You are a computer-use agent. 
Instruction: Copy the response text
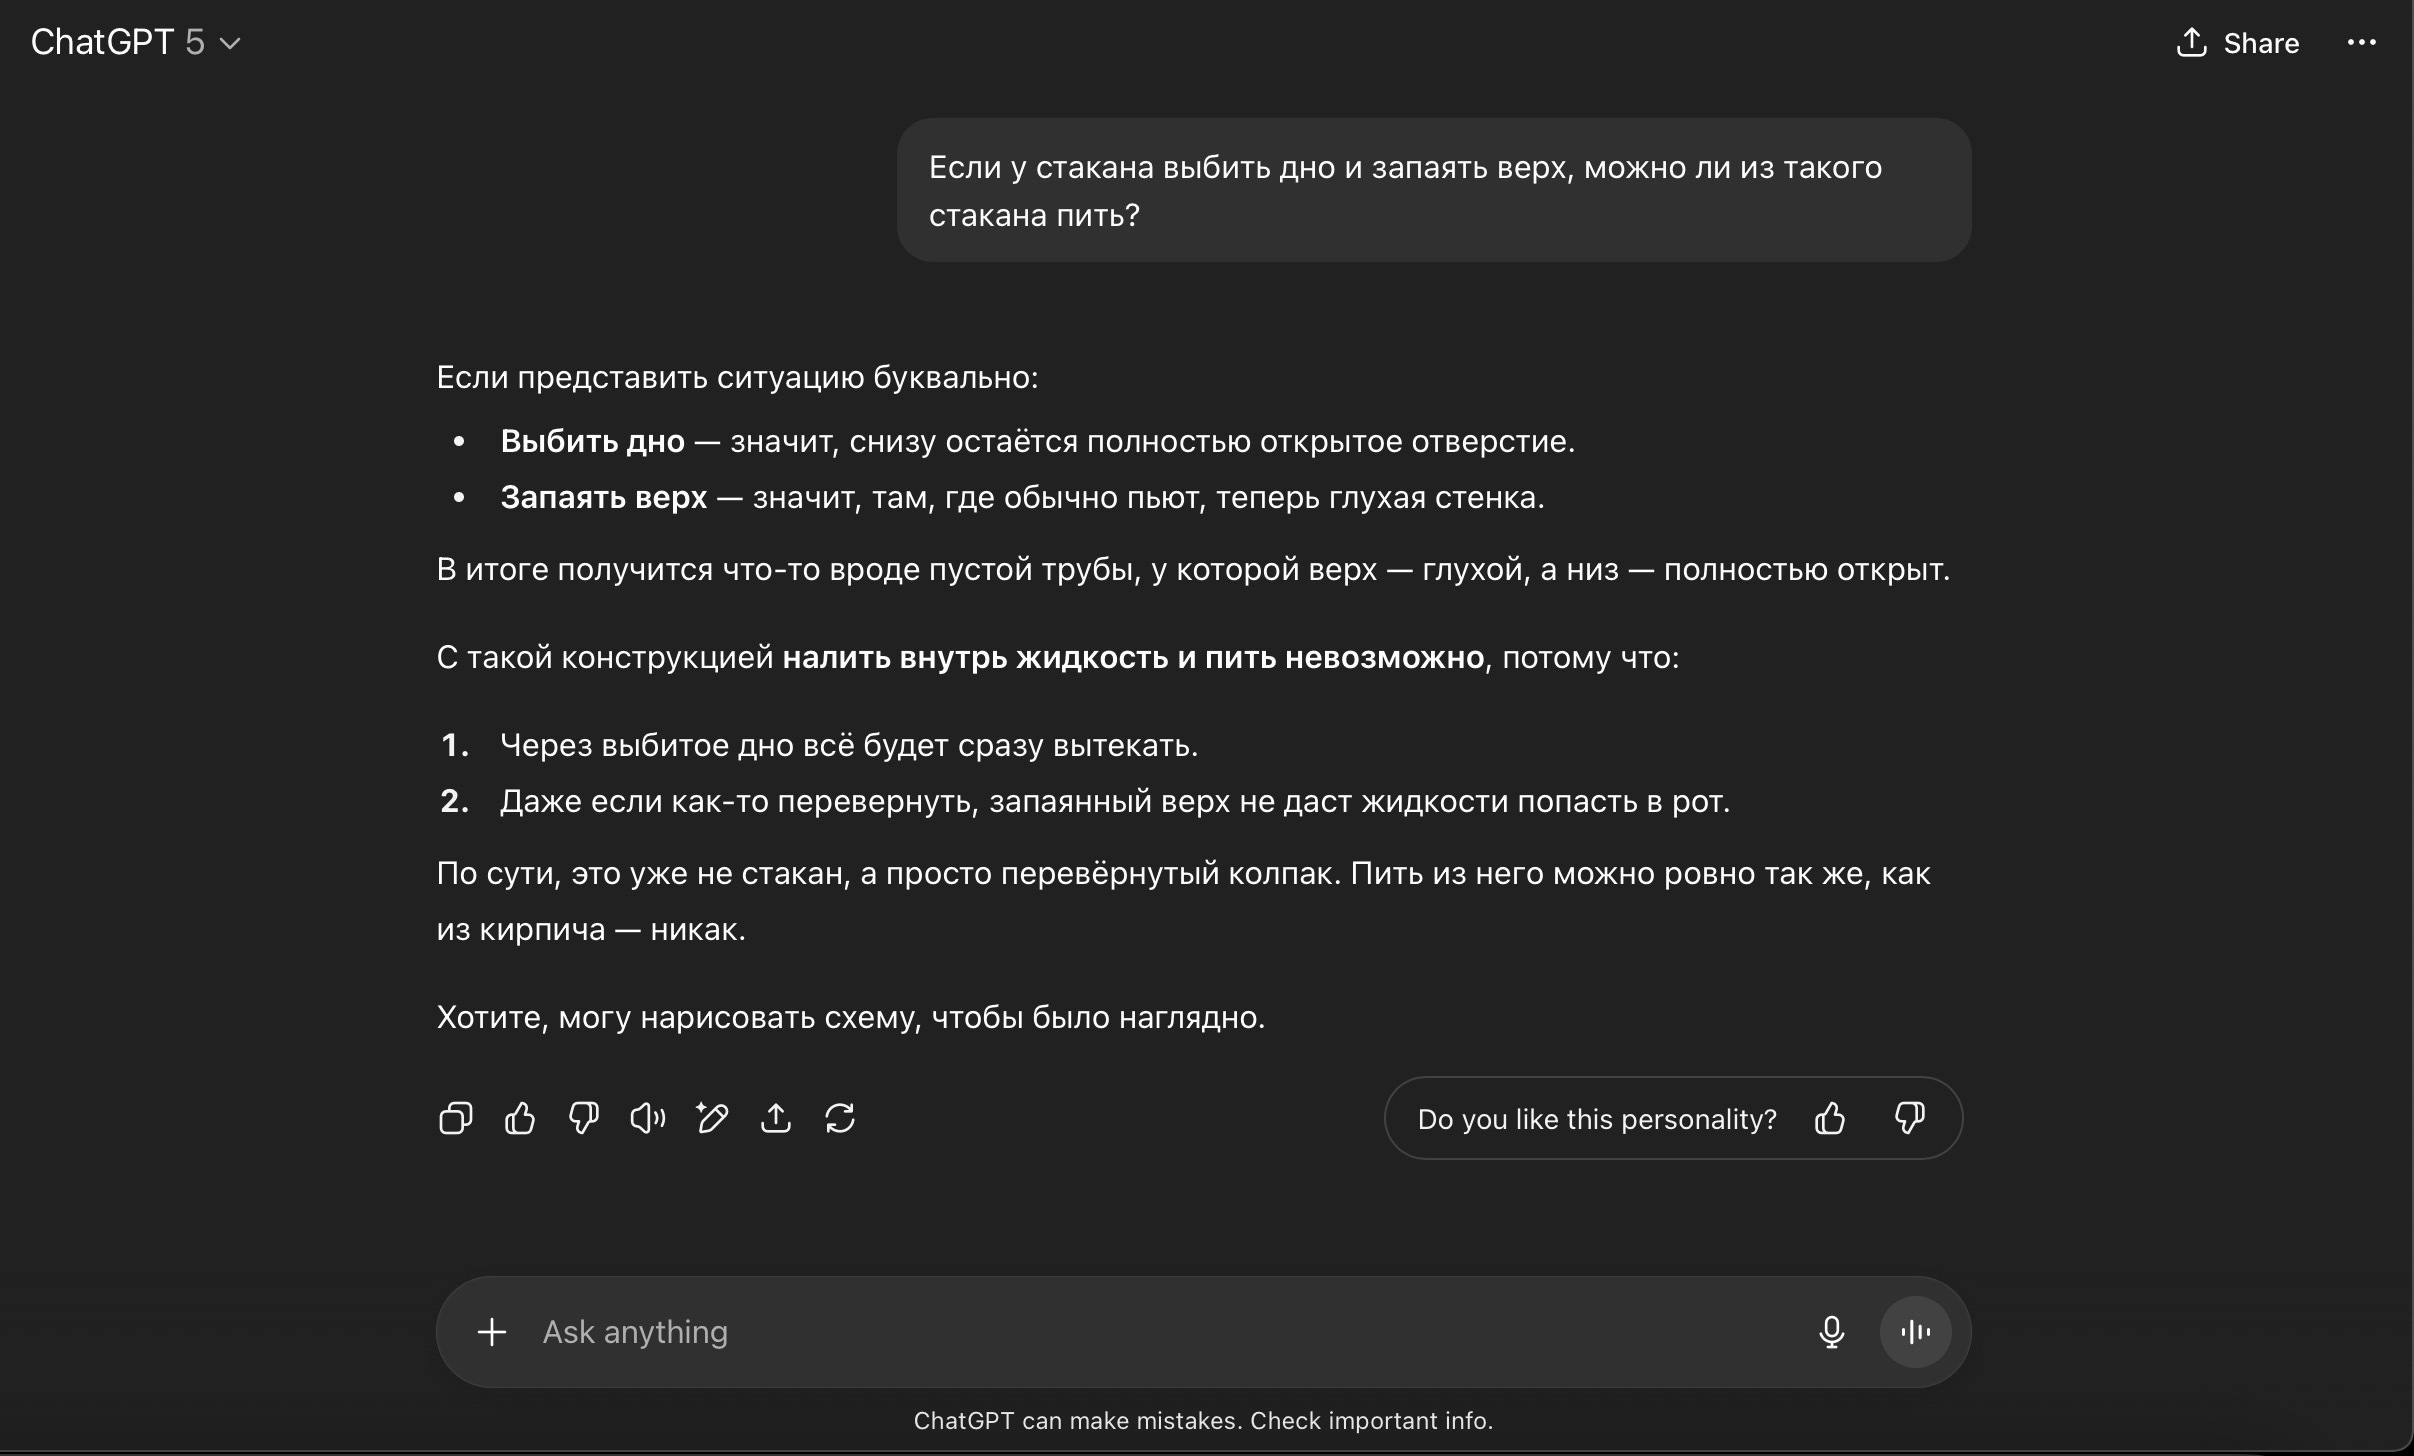tap(455, 1118)
